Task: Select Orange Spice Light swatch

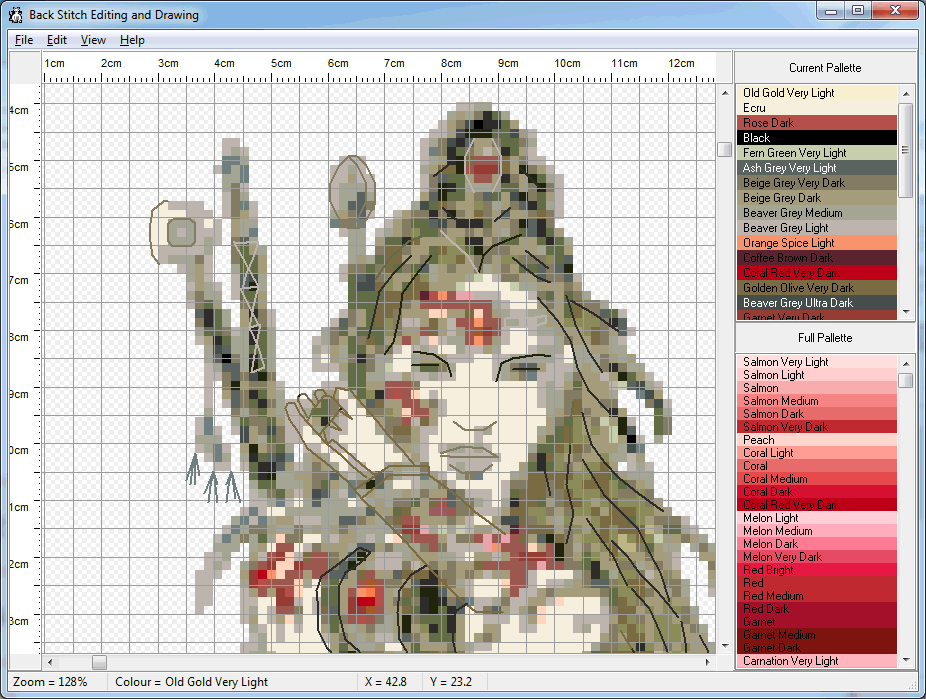Action: point(817,243)
